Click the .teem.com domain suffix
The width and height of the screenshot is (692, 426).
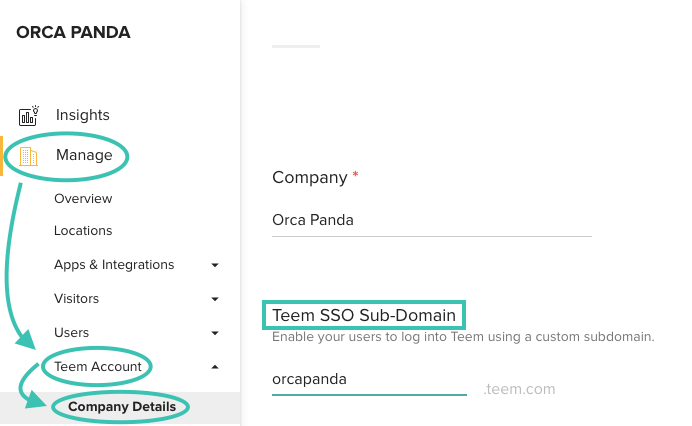click(519, 389)
